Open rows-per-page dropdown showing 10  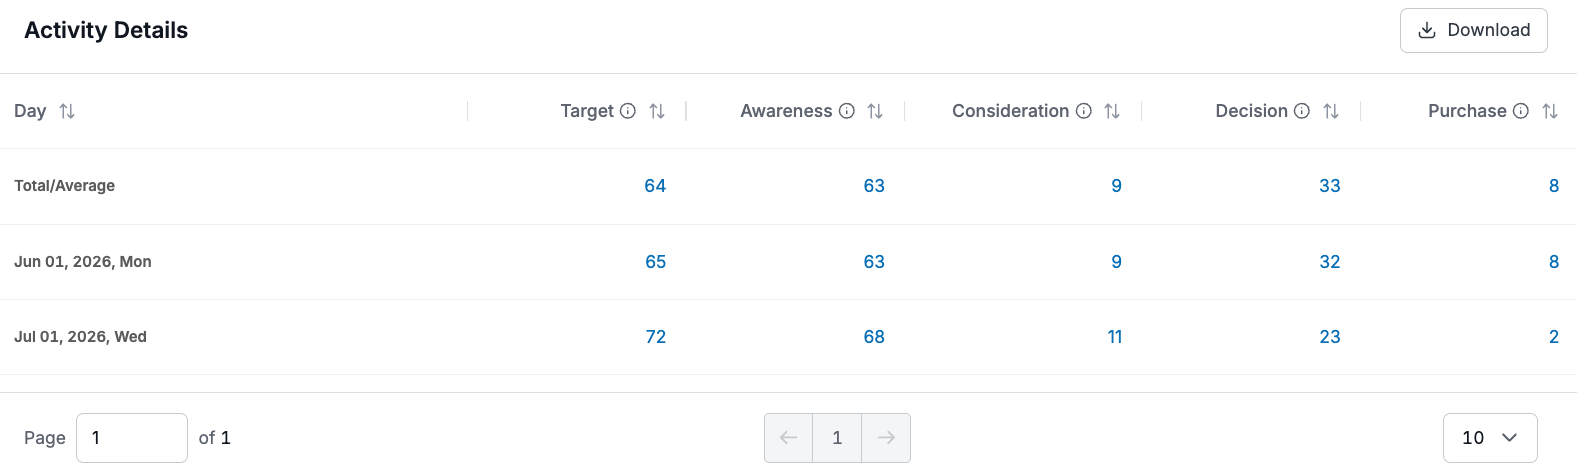pyautogui.click(x=1490, y=438)
